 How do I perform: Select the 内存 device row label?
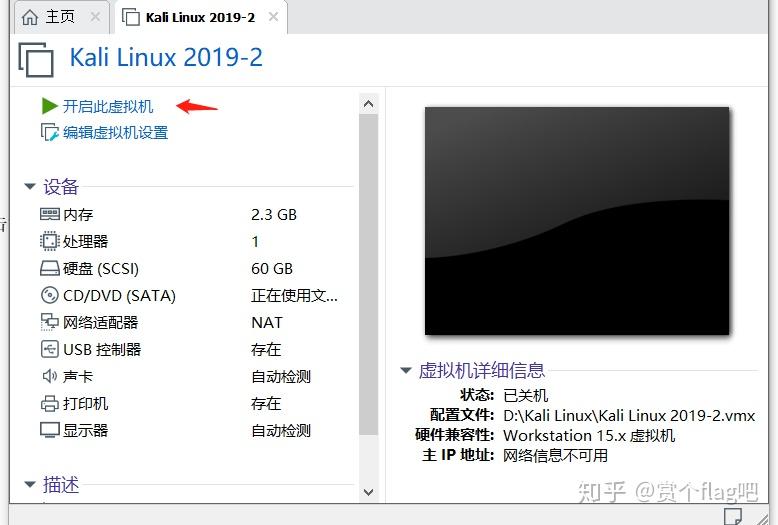78,214
